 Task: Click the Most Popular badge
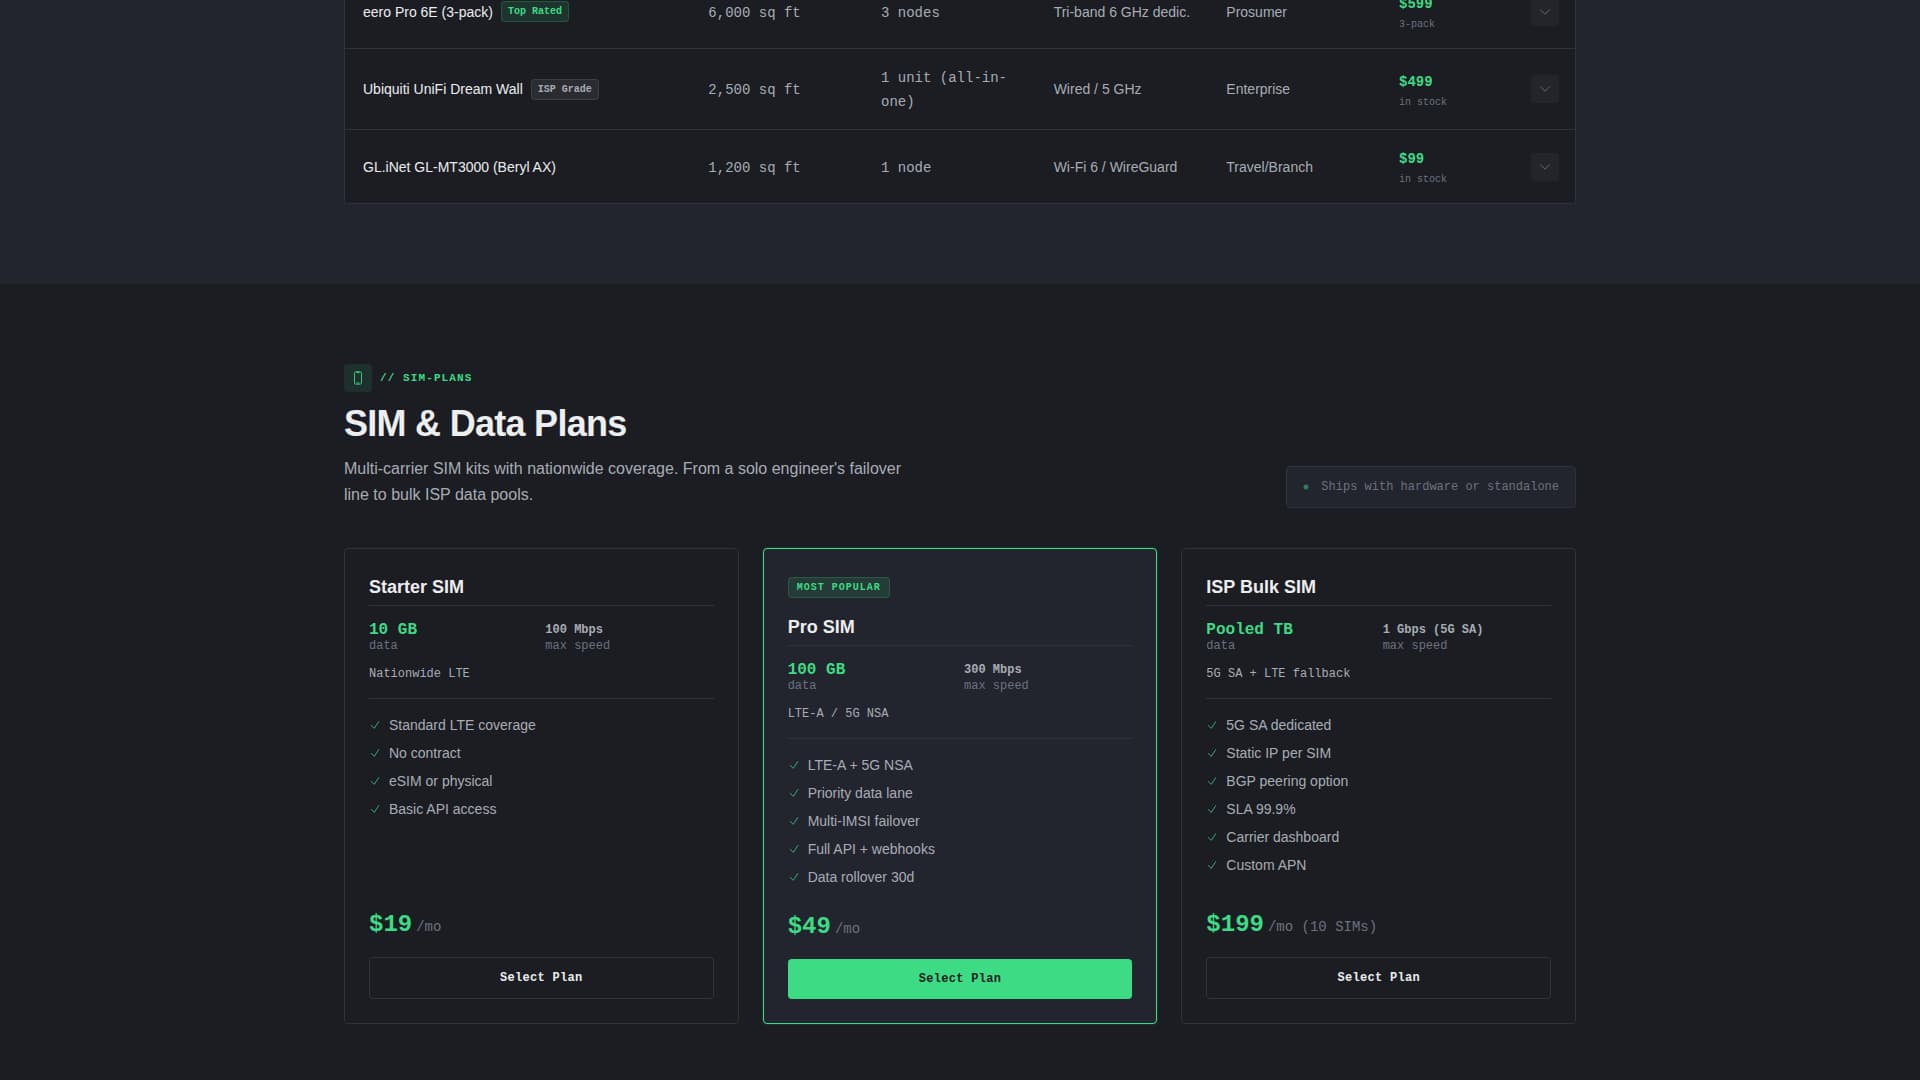[x=838, y=587]
